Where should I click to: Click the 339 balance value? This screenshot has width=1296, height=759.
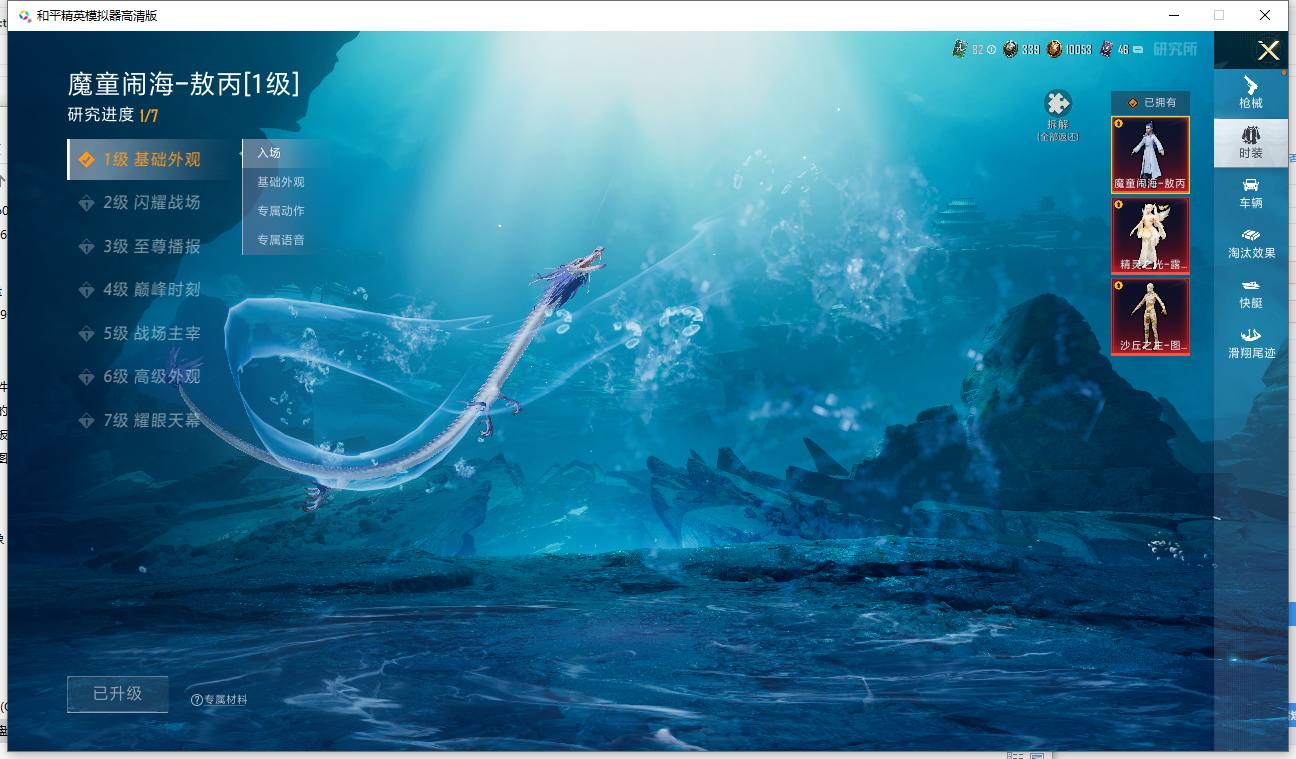point(1030,49)
